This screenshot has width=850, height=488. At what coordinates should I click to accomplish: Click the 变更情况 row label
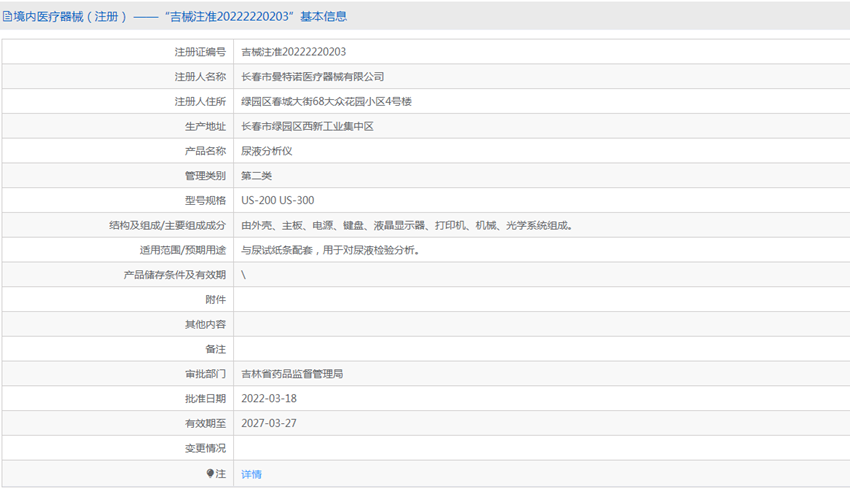point(205,448)
